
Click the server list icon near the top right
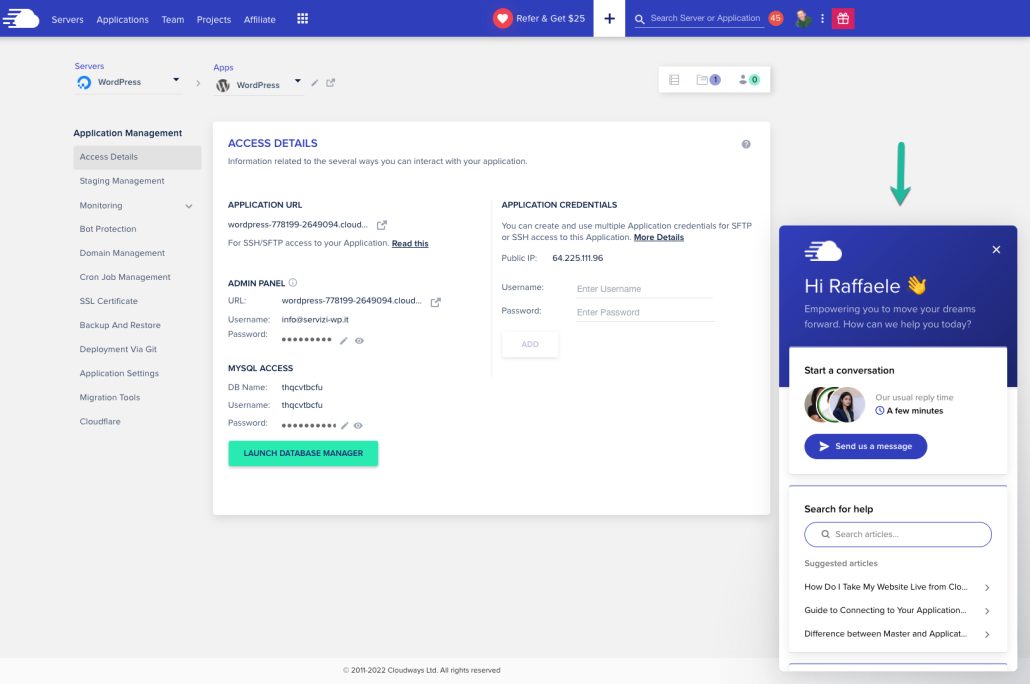coord(675,79)
